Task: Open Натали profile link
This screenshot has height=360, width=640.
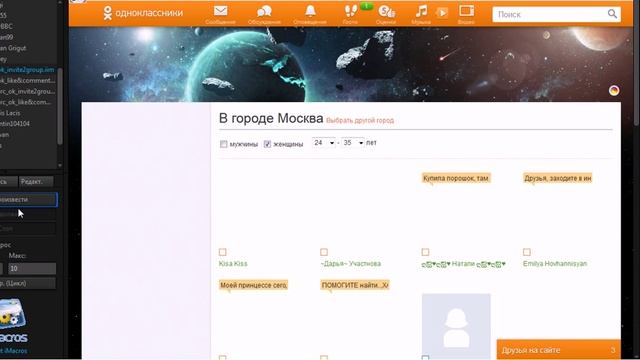Action: (x=464, y=264)
